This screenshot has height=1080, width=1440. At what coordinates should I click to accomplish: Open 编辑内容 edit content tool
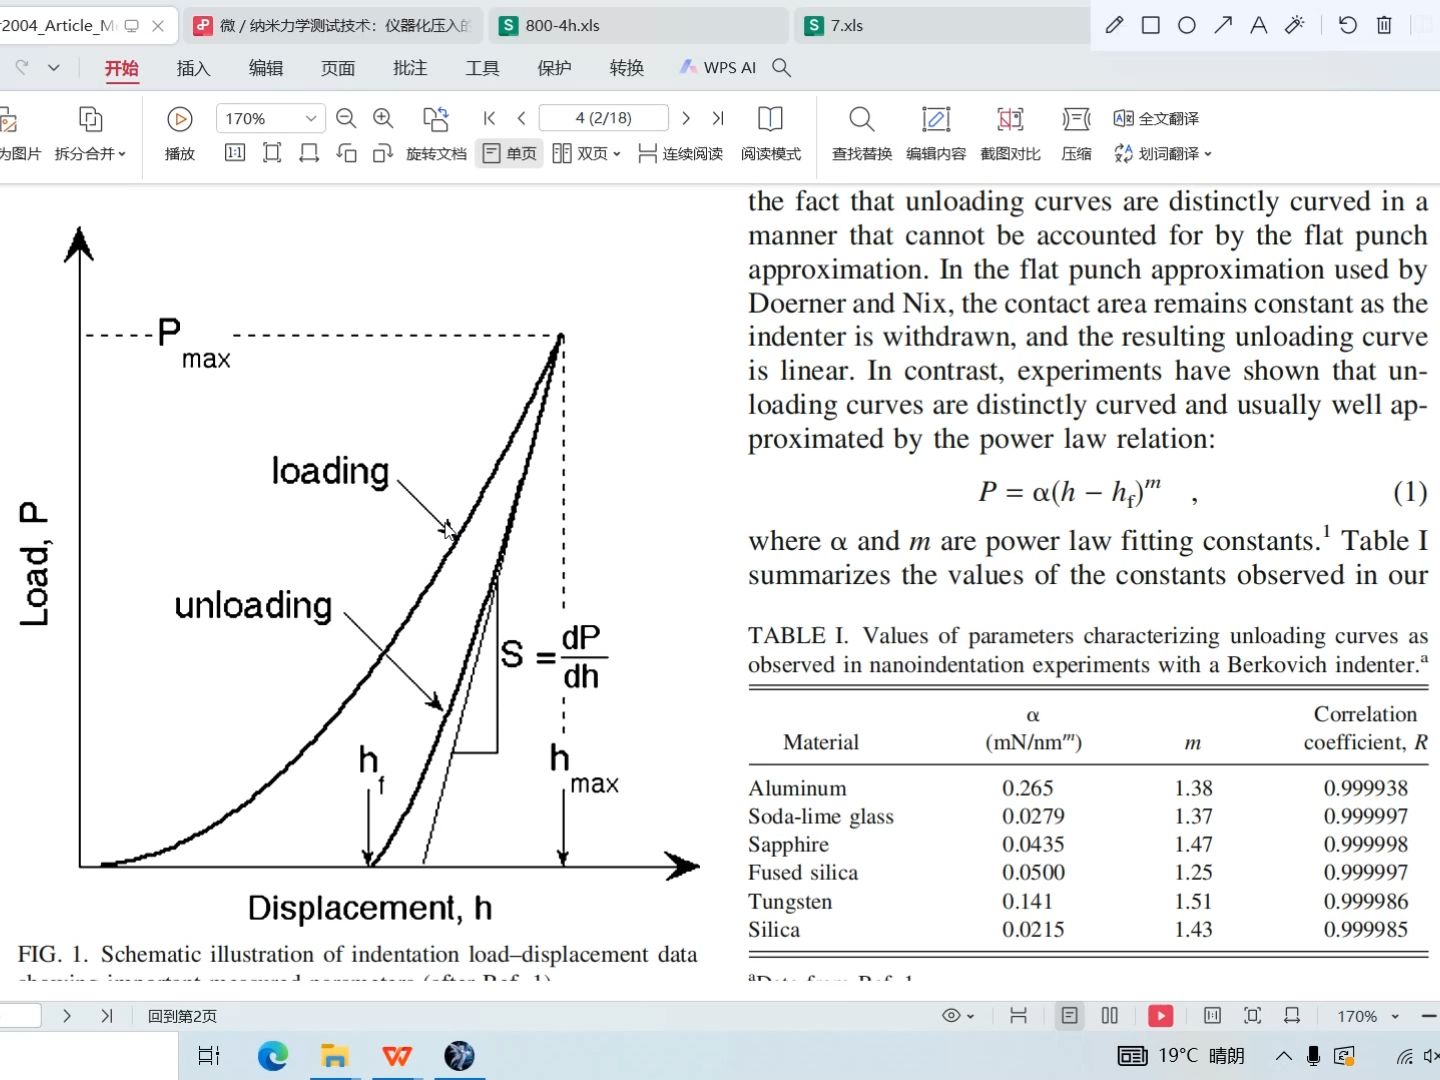tap(936, 133)
